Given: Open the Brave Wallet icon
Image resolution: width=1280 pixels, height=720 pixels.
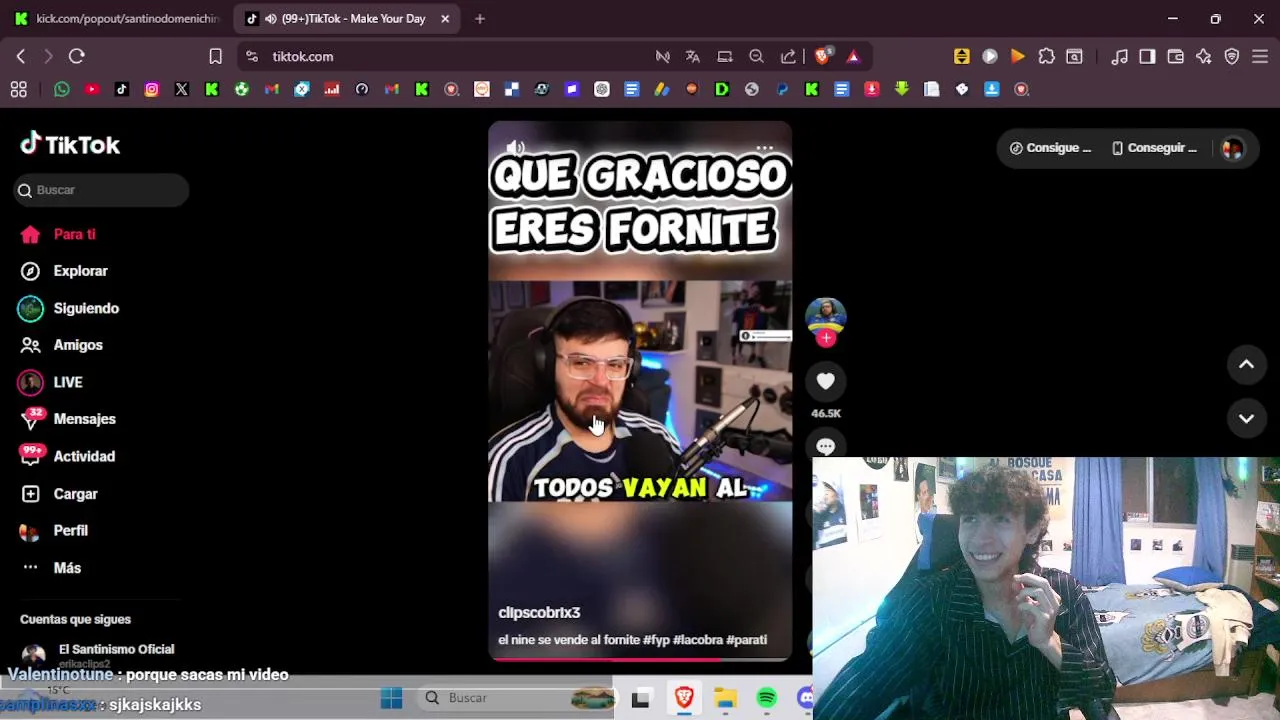Looking at the screenshot, I should [1176, 57].
